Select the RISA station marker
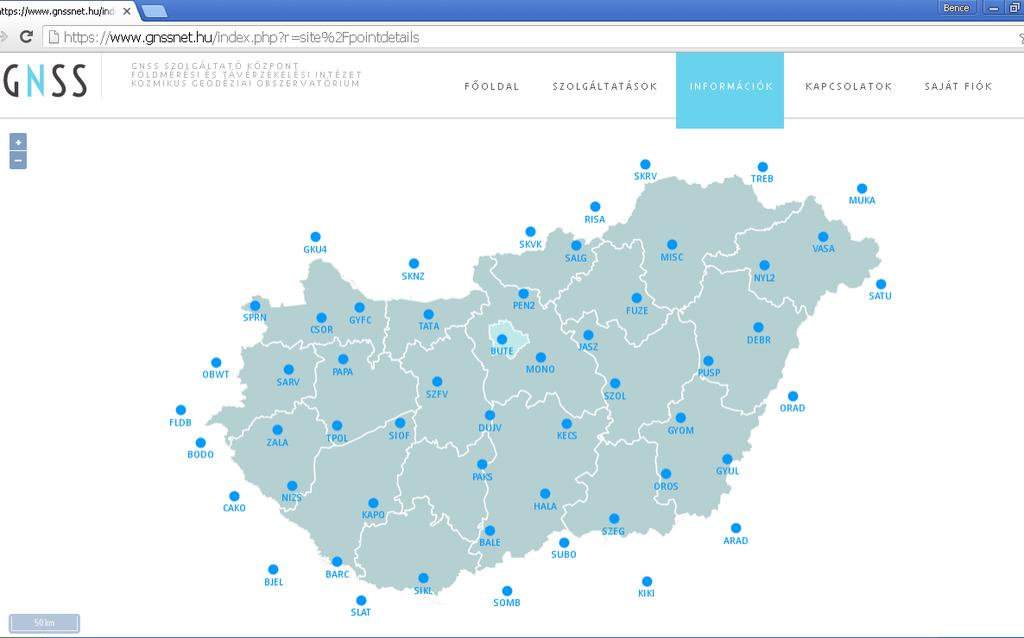Image resolution: width=1024 pixels, height=638 pixels. [x=595, y=207]
